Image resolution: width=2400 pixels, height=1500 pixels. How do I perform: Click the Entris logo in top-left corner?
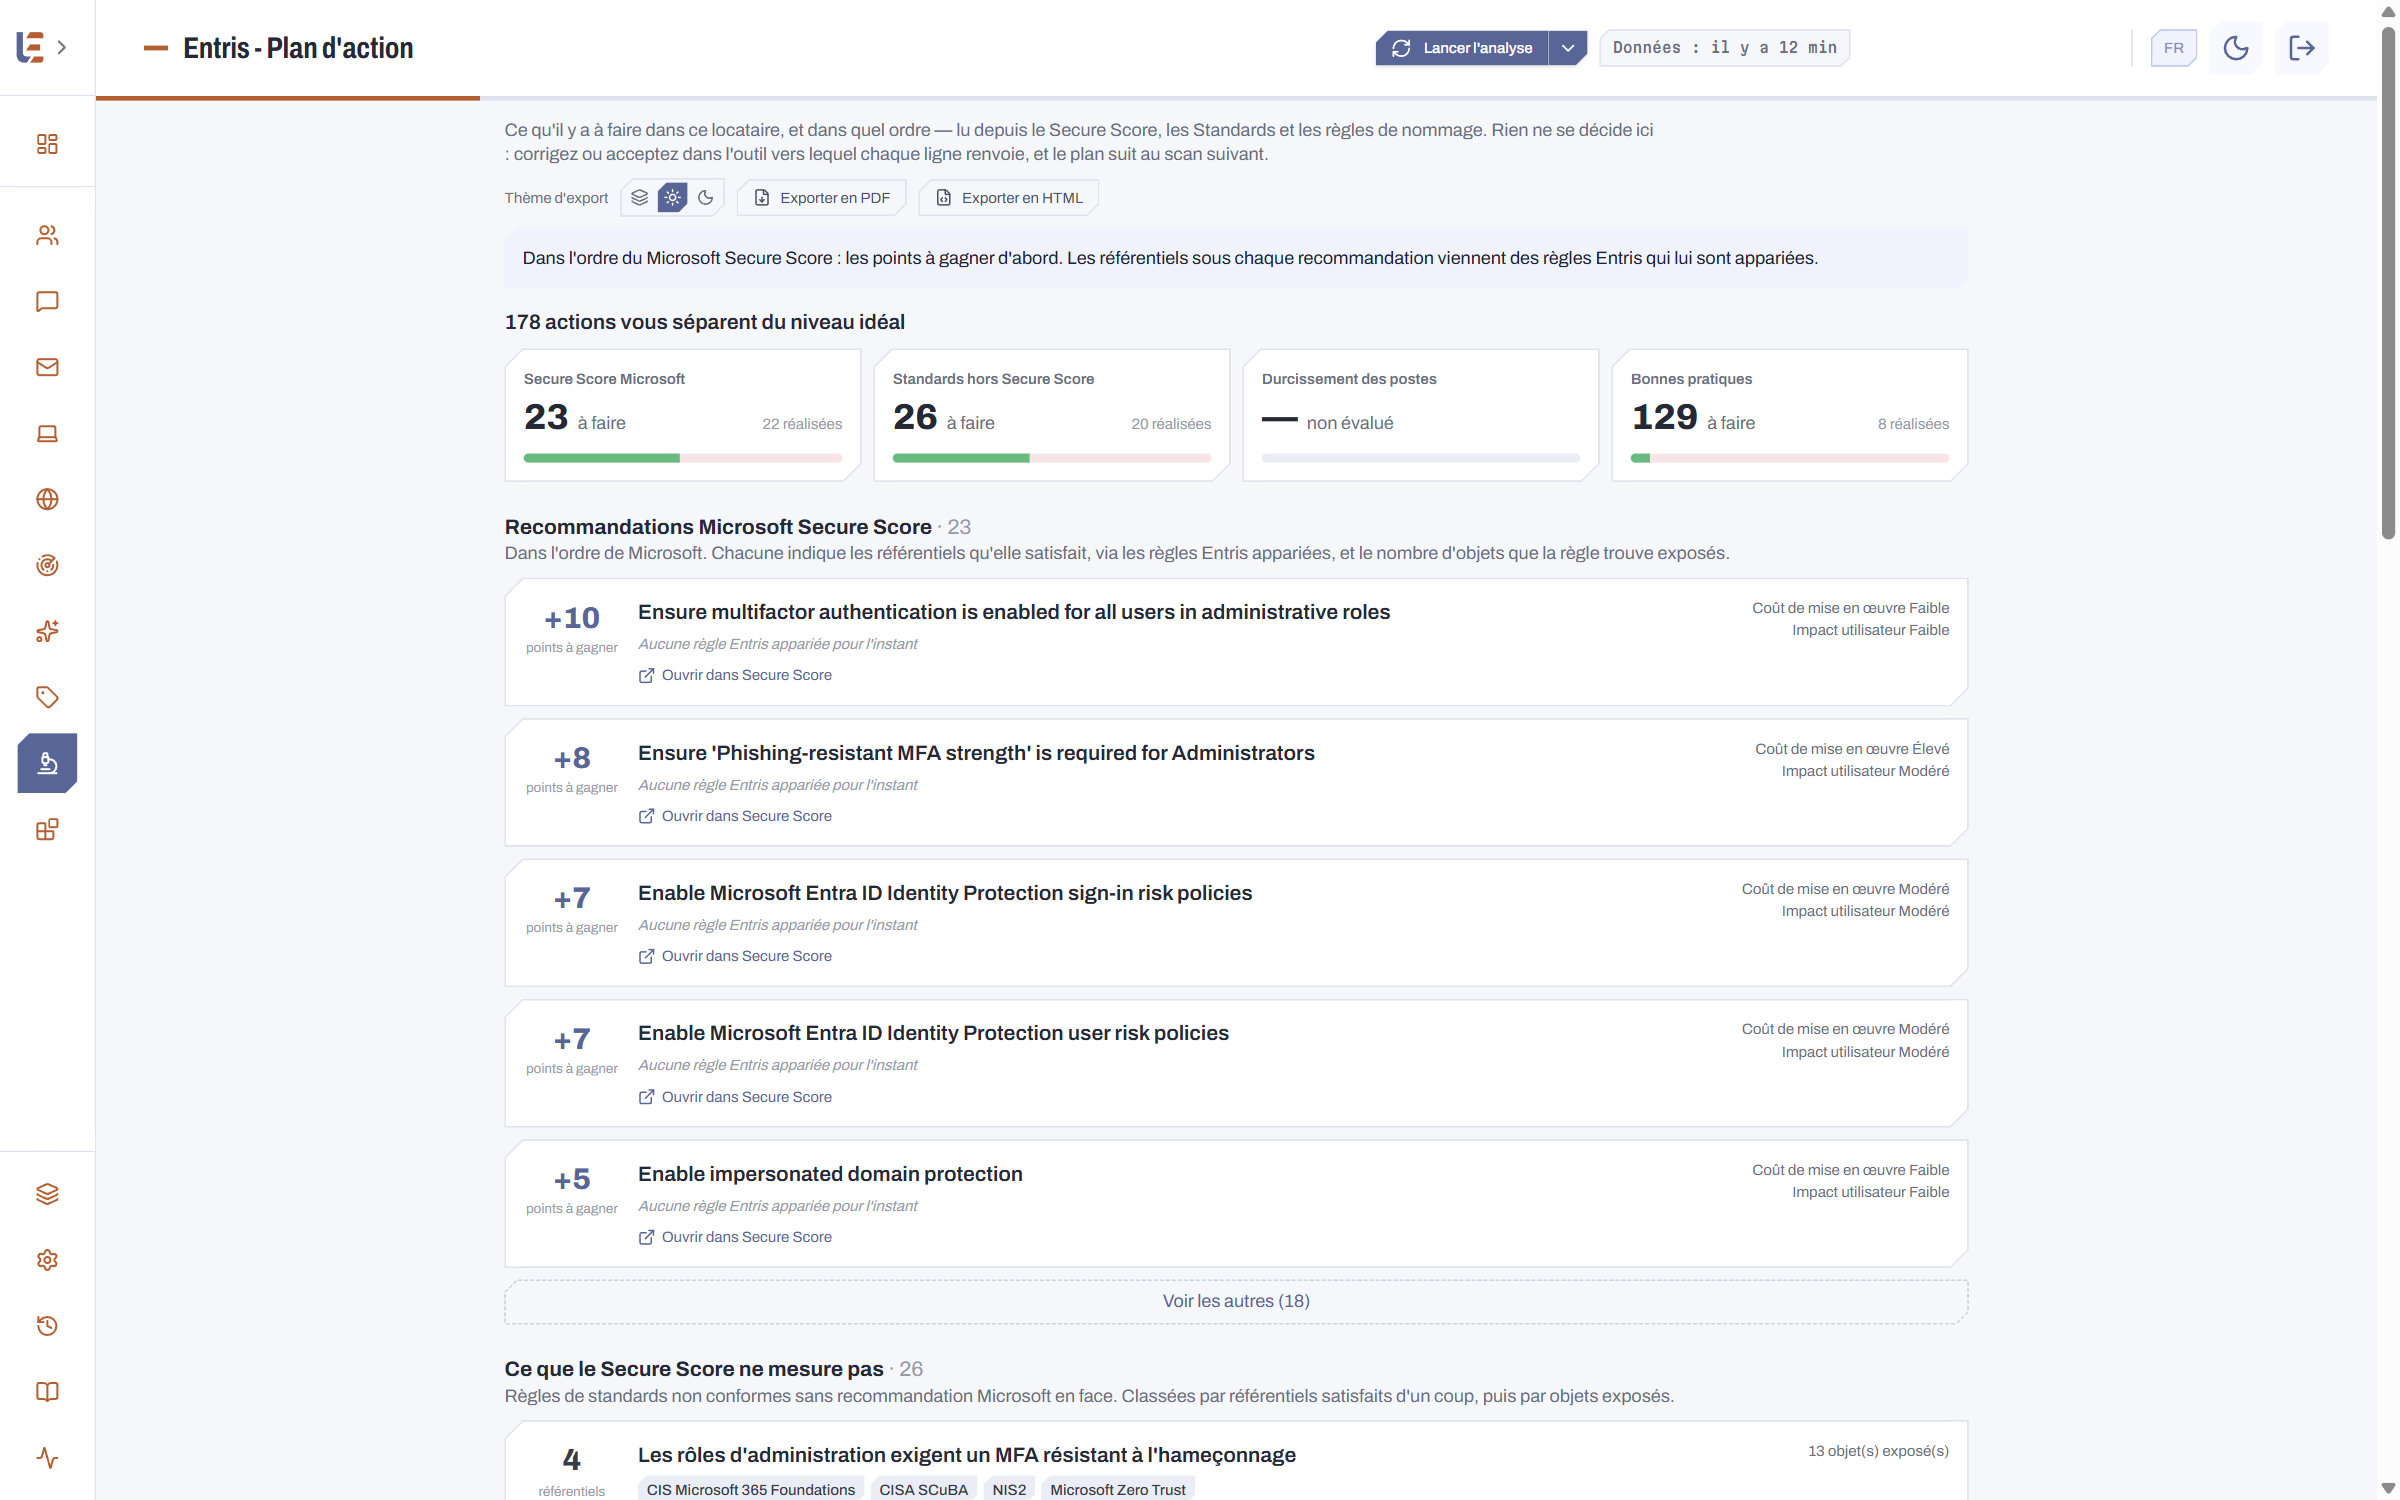click(x=31, y=47)
